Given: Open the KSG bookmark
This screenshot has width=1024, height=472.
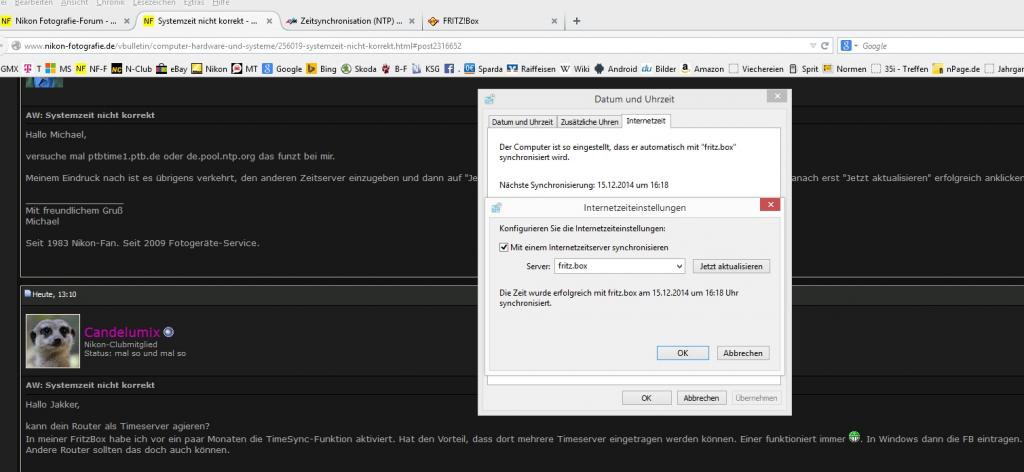Looking at the screenshot, I should coord(426,69).
